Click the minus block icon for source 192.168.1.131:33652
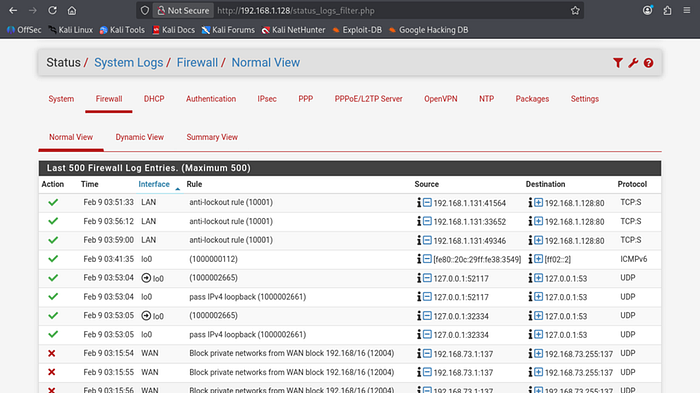This screenshot has height=393, width=700. coord(427,222)
